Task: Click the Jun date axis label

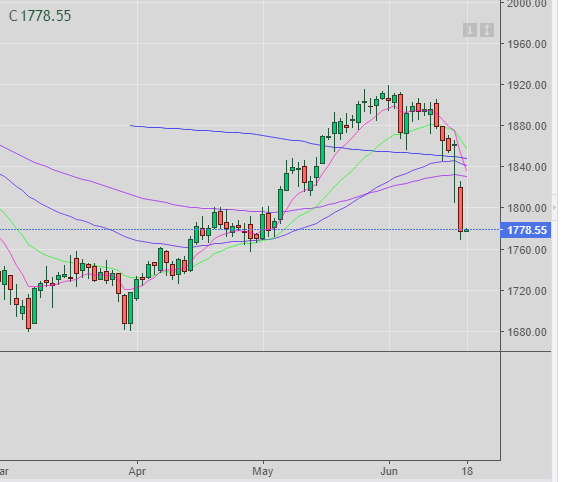Action: (389, 472)
